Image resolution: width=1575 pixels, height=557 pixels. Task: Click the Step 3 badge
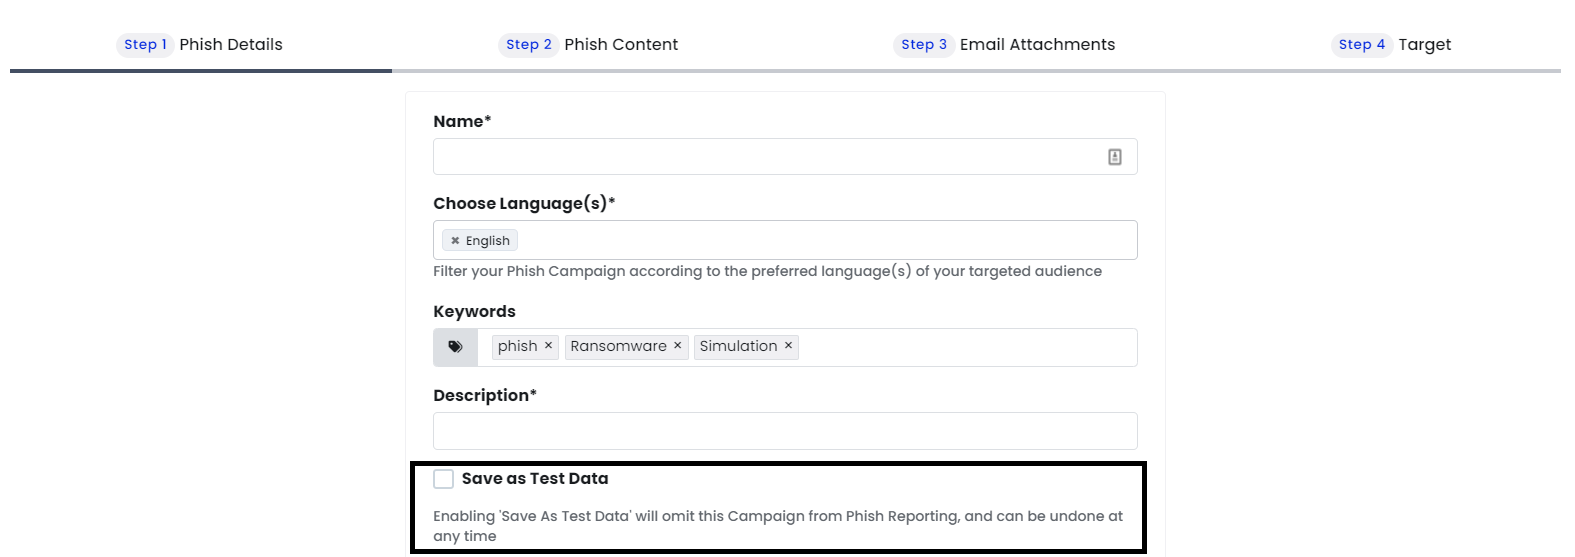click(923, 44)
